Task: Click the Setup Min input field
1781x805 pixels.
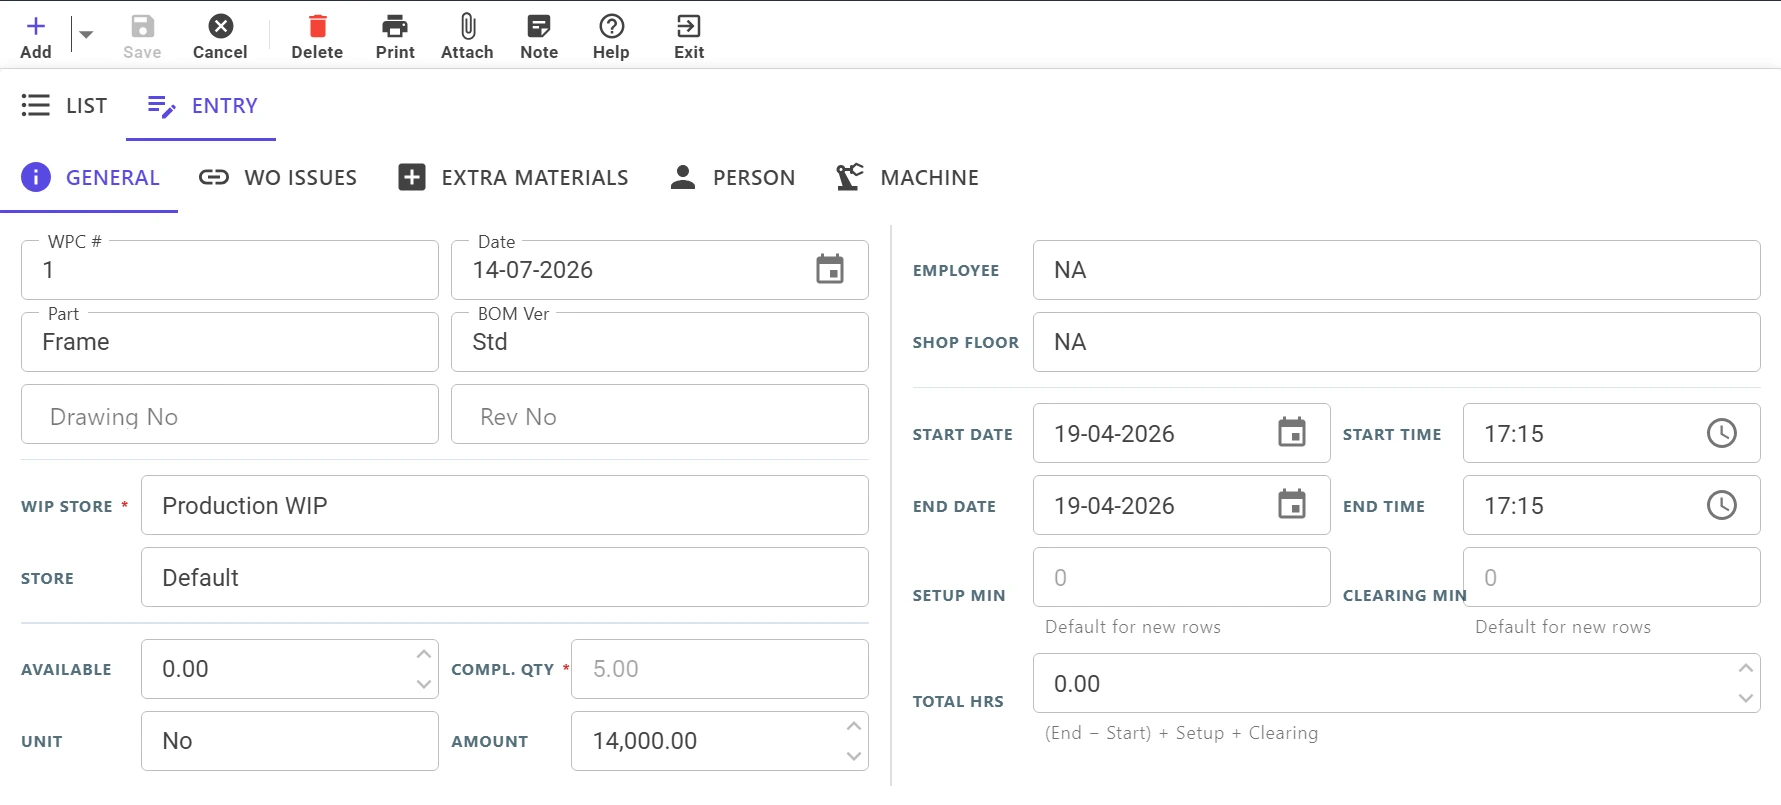Action: click(1182, 577)
